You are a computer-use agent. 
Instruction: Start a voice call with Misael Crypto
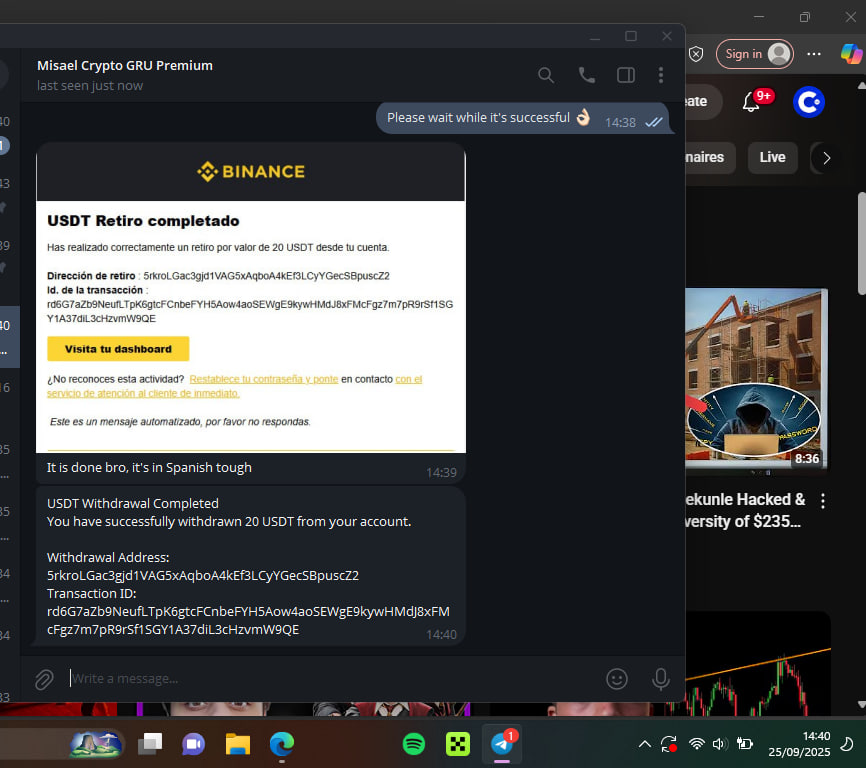tap(586, 75)
